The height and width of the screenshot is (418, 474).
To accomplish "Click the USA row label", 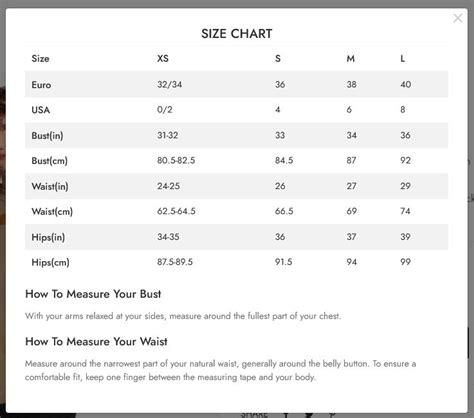I will 41,110.
